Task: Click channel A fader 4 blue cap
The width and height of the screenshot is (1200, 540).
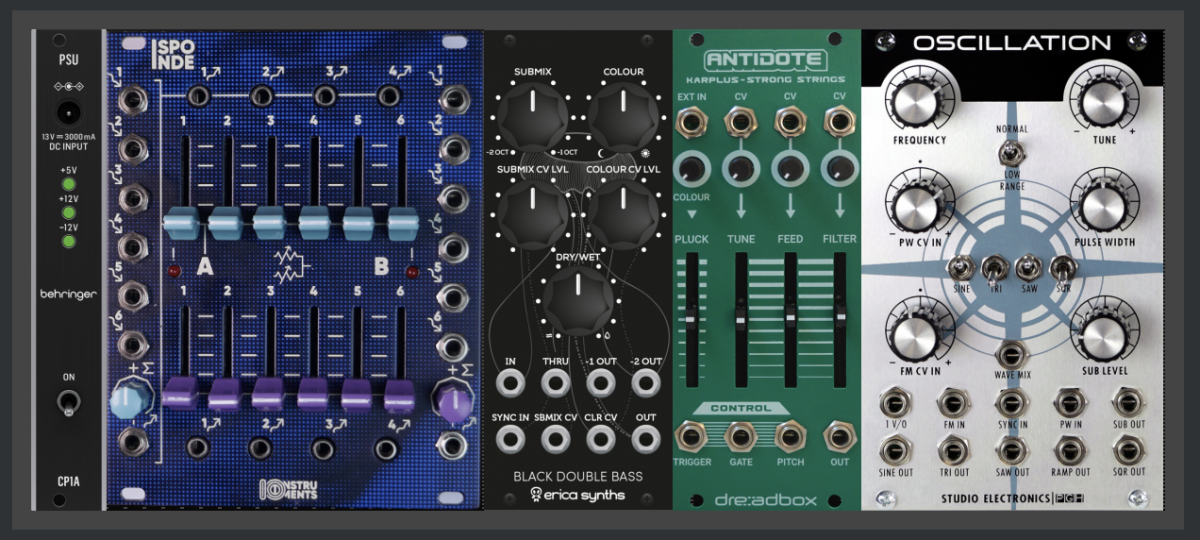Action: point(314,221)
